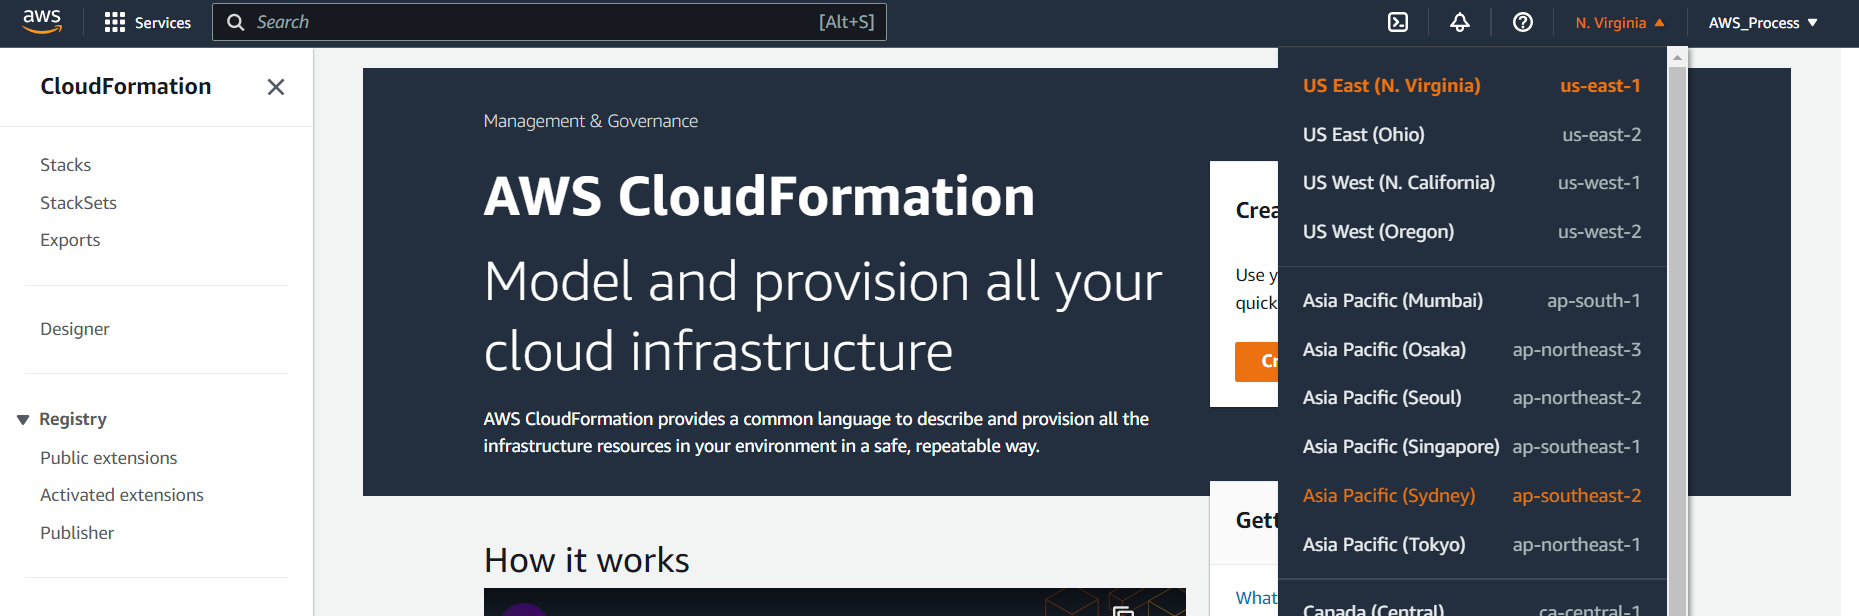The image size is (1859, 616).
Task: Open the help question mark icon
Action: [x=1522, y=22]
